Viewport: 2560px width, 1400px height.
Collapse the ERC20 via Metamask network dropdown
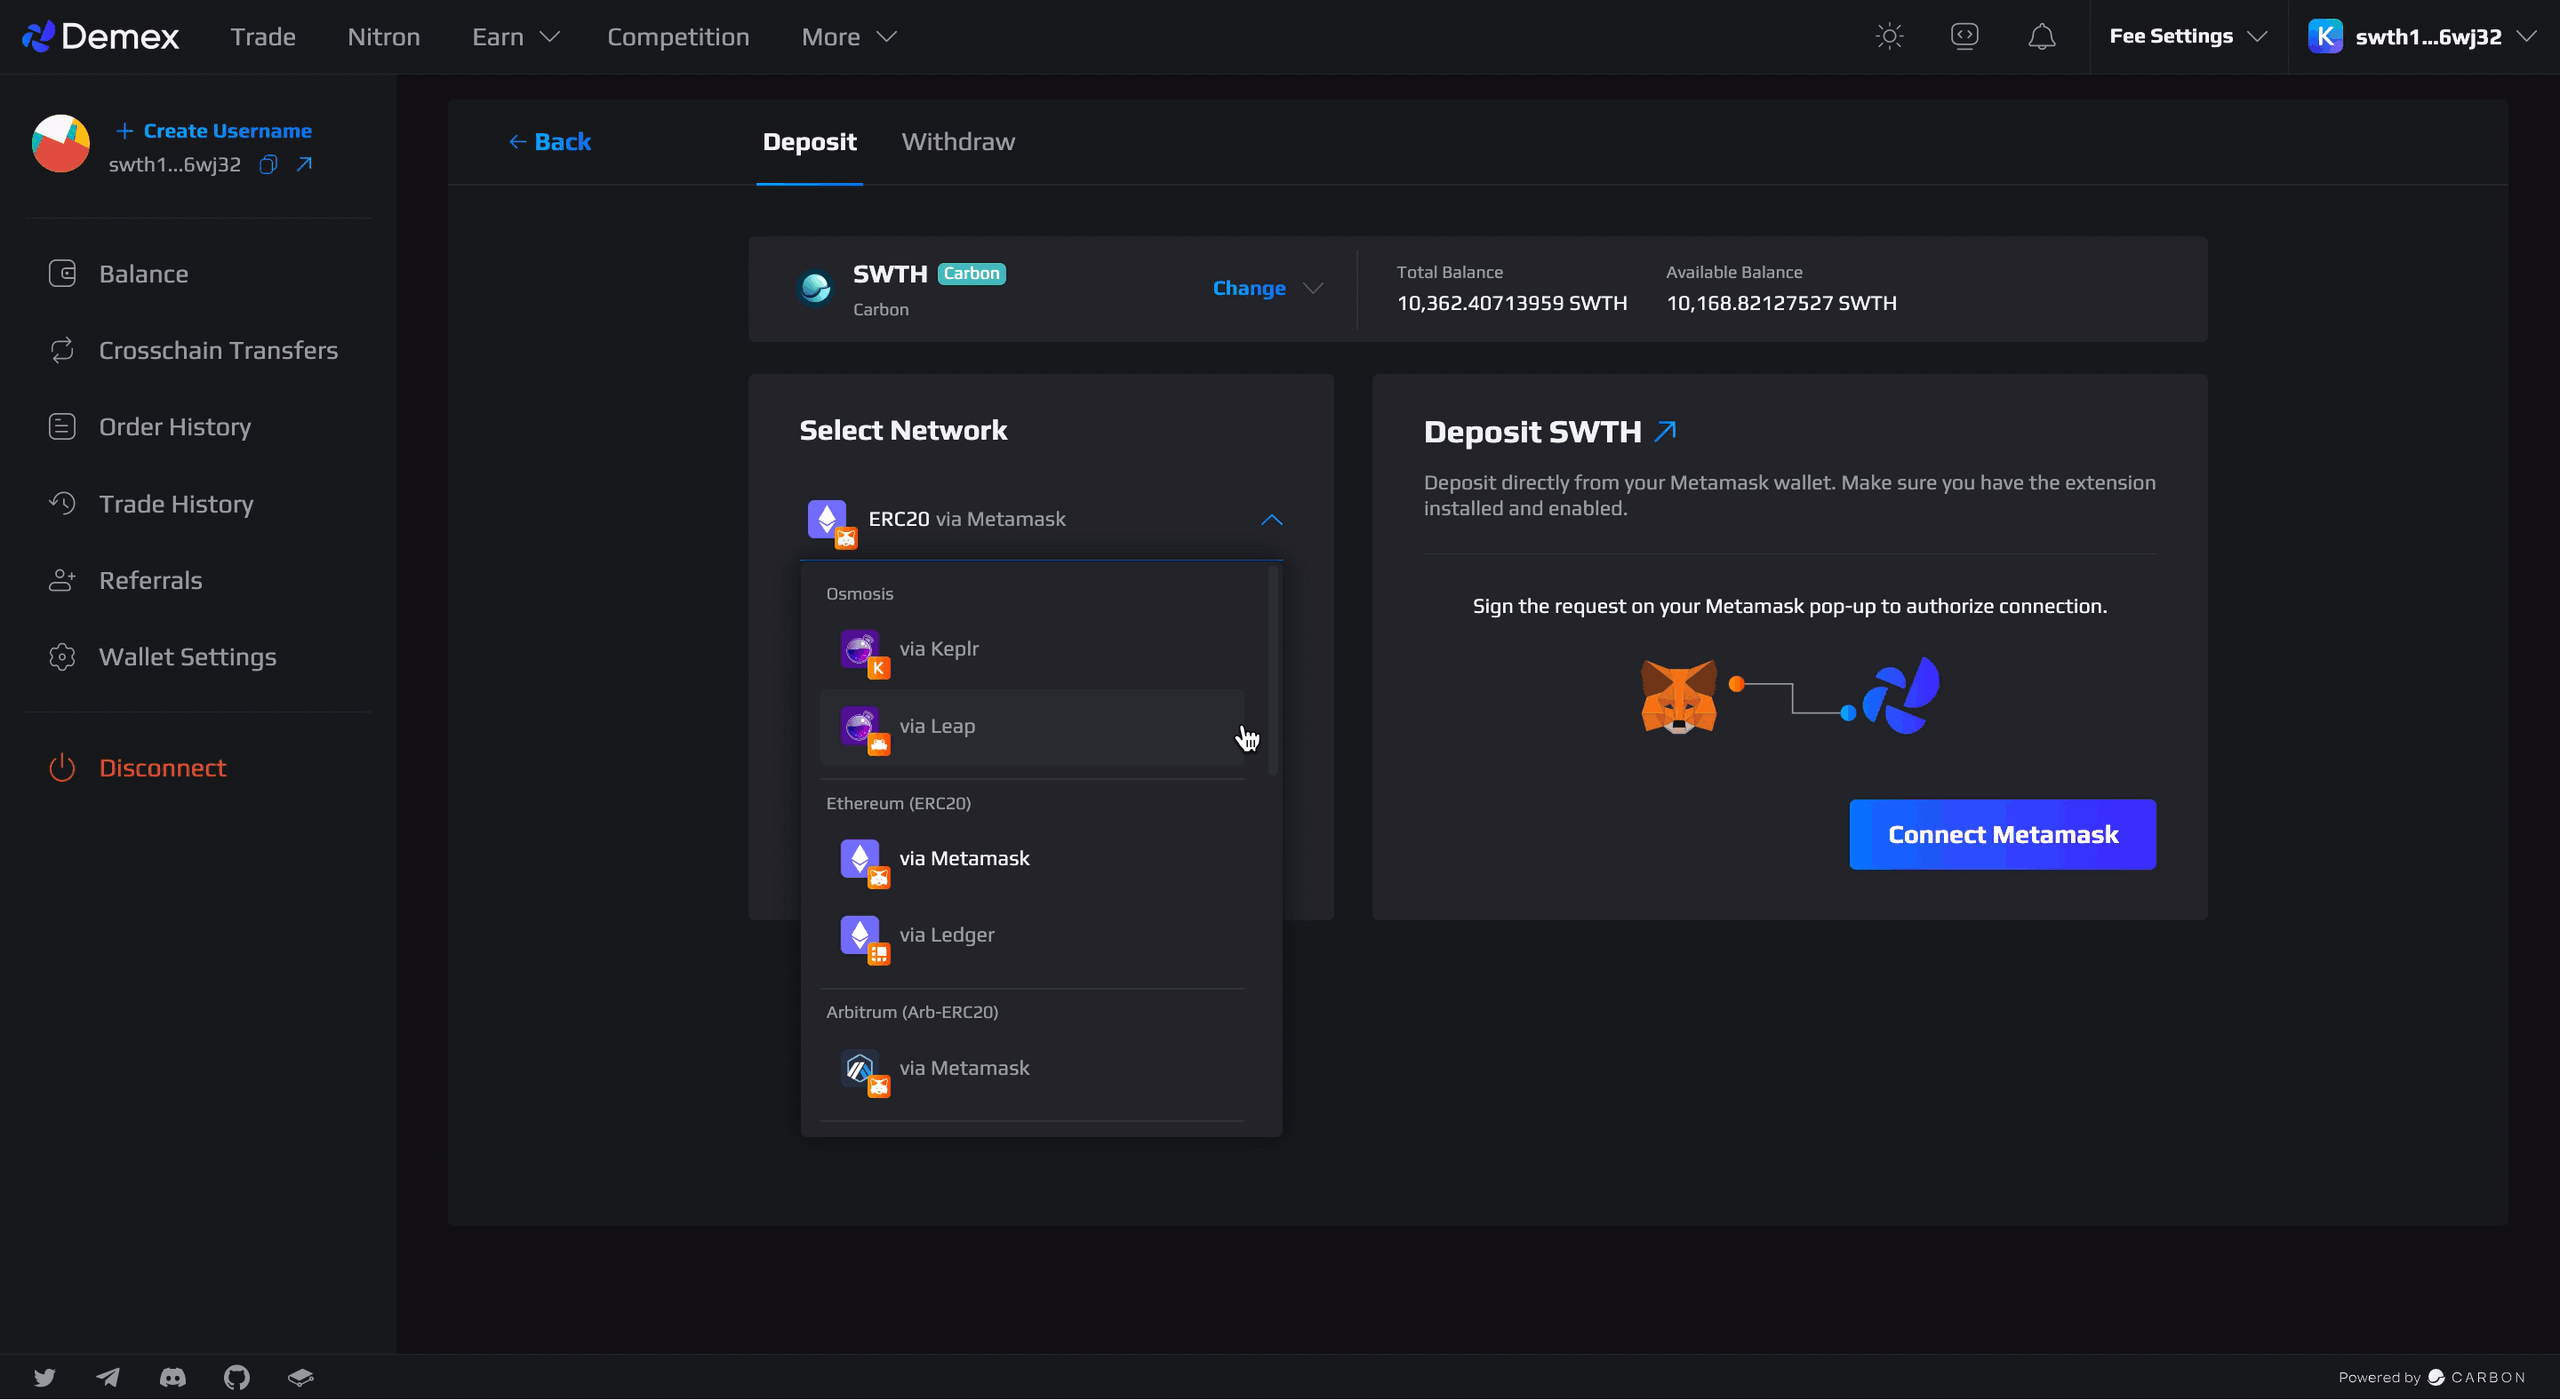point(1041,519)
